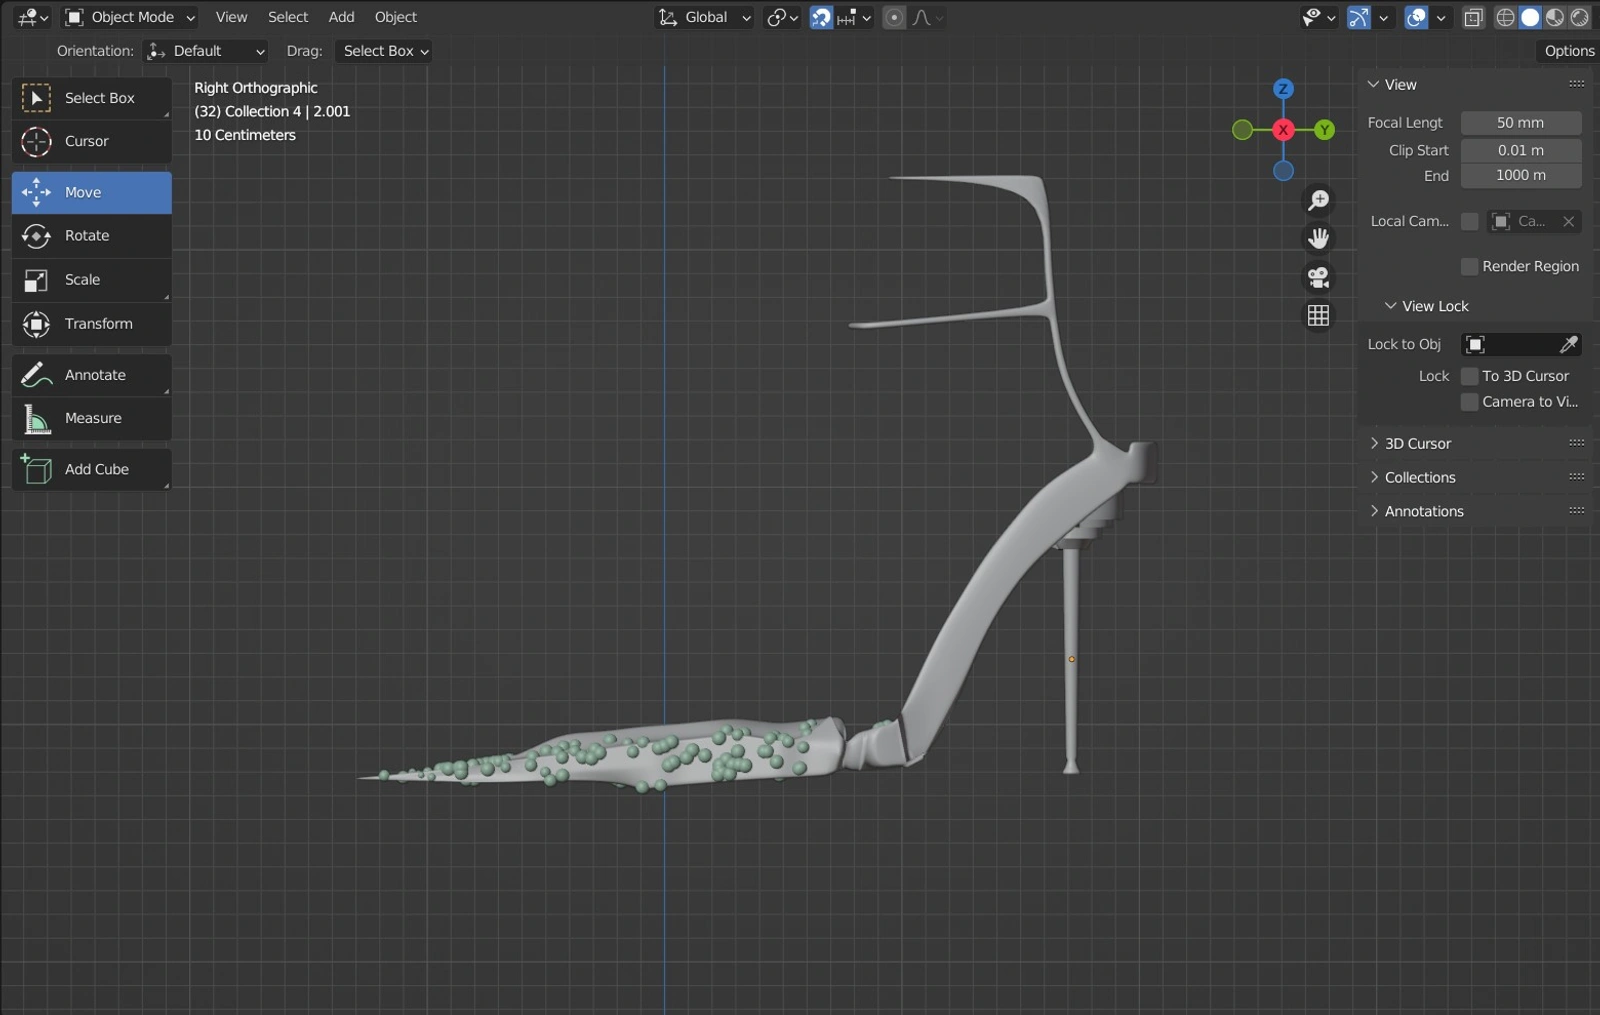This screenshot has height=1015, width=1600.
Task: Toggle camera view in viewport
Action: [1318, 277]
